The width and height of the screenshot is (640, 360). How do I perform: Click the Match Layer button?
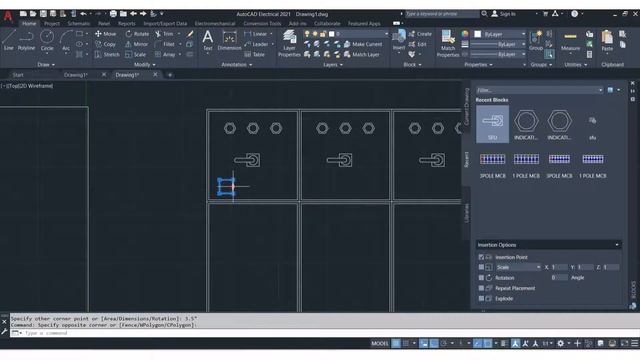[x=362, y=54]
